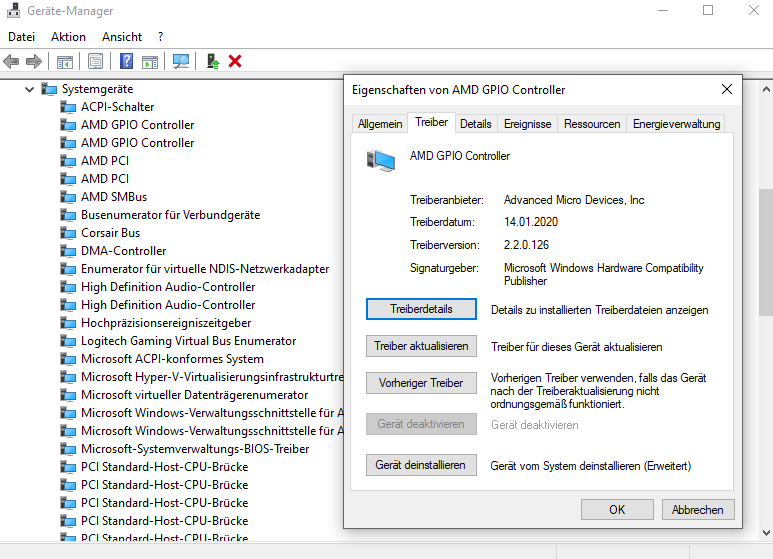Select ACPI-Schalter in the device tree
Screen dimensions: 773x559
117,107
